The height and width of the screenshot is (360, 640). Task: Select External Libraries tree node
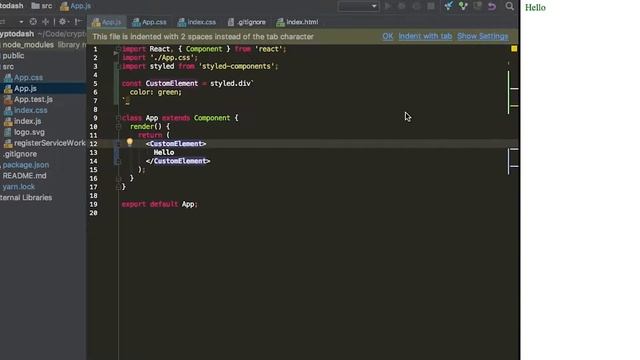[x=26, y=198]
